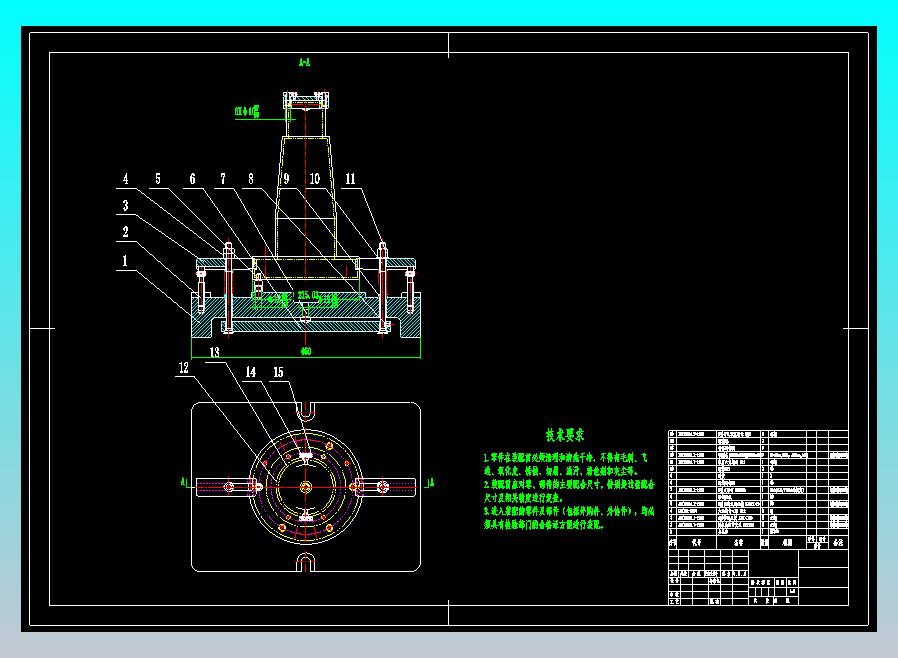Select part balloon number 11
The height and width of the screenshot is (658, 898).
pos(350,179)
